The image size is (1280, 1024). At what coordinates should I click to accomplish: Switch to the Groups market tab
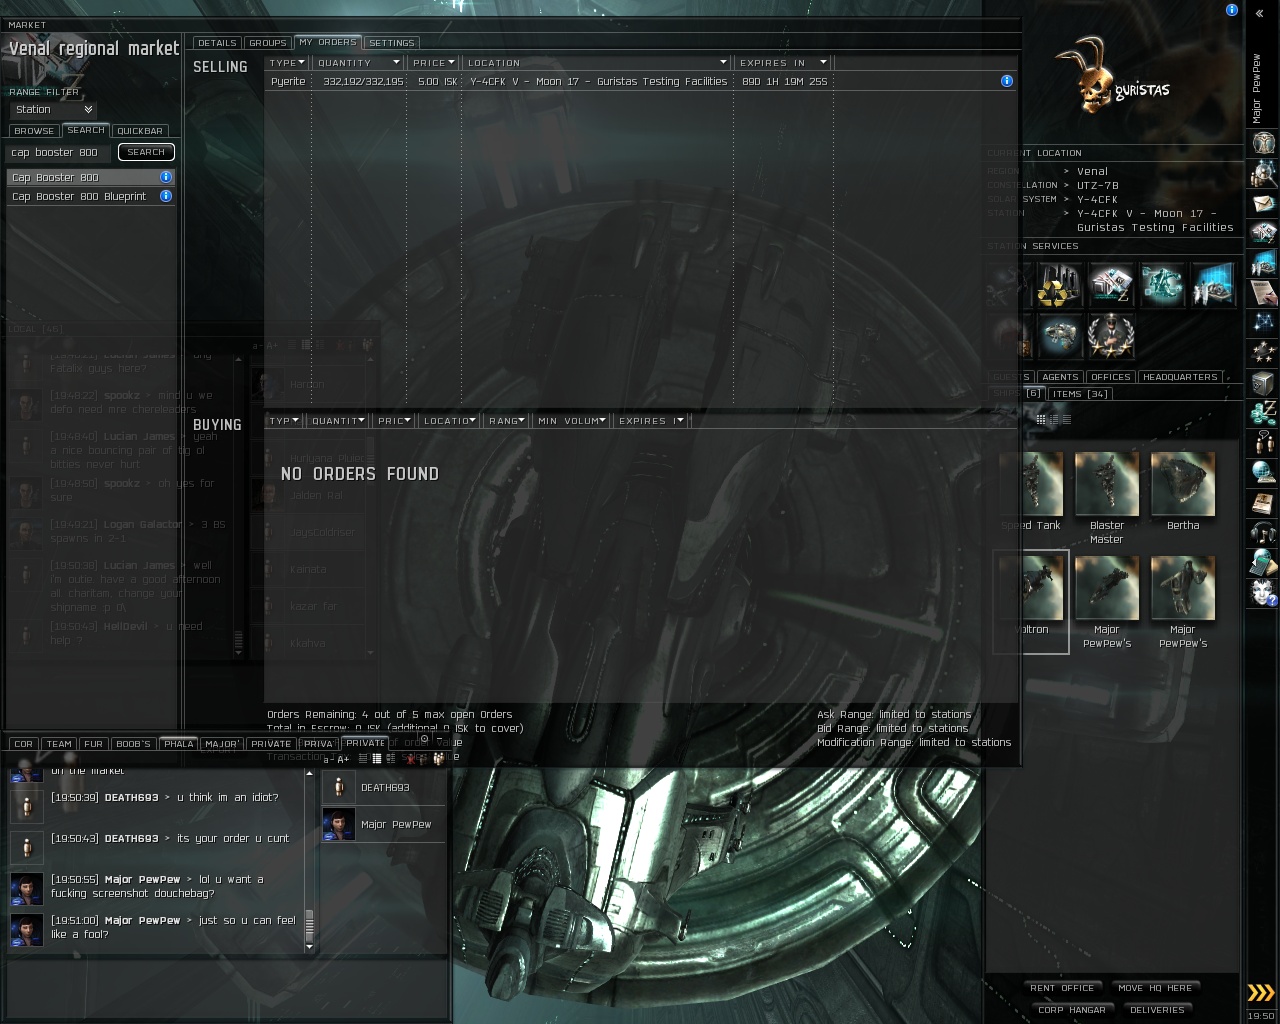[x=268, y=43]
